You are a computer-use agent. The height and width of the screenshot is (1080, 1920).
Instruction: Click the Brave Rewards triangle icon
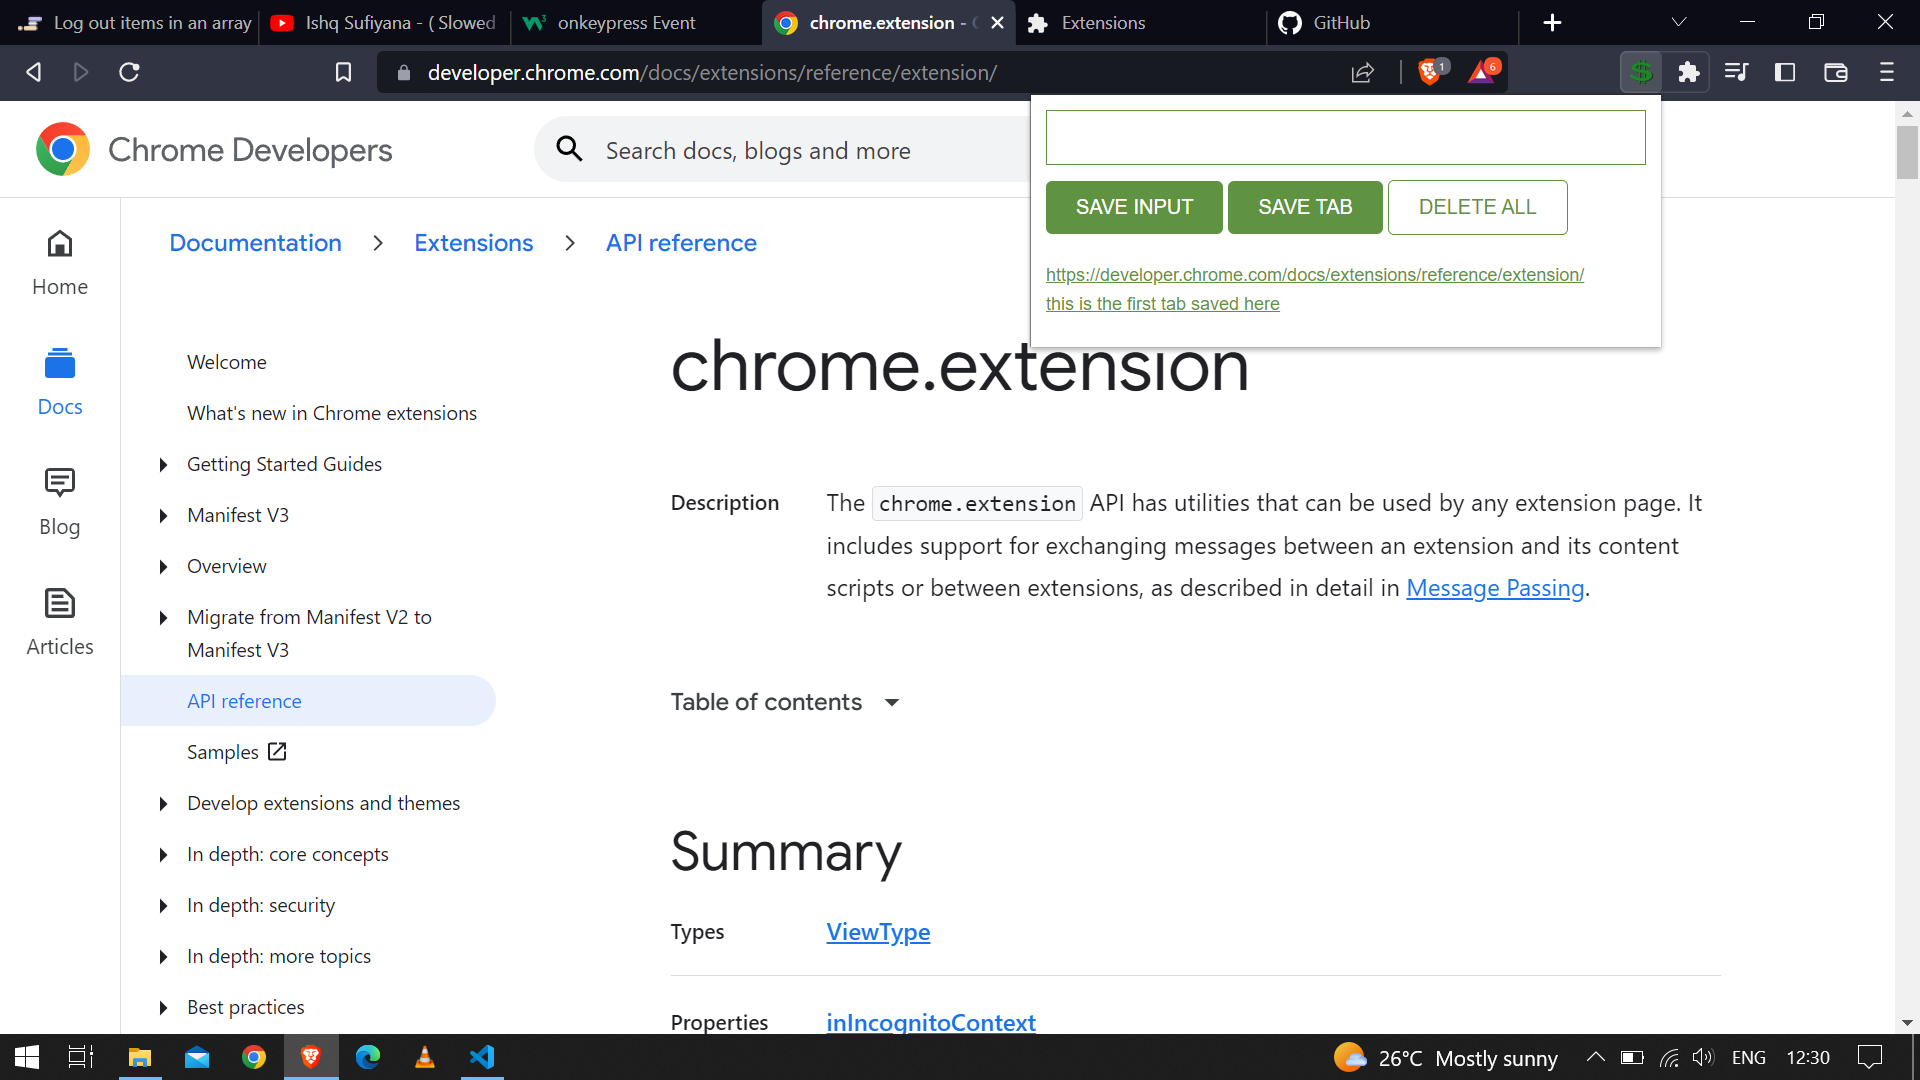(1481, 72)
